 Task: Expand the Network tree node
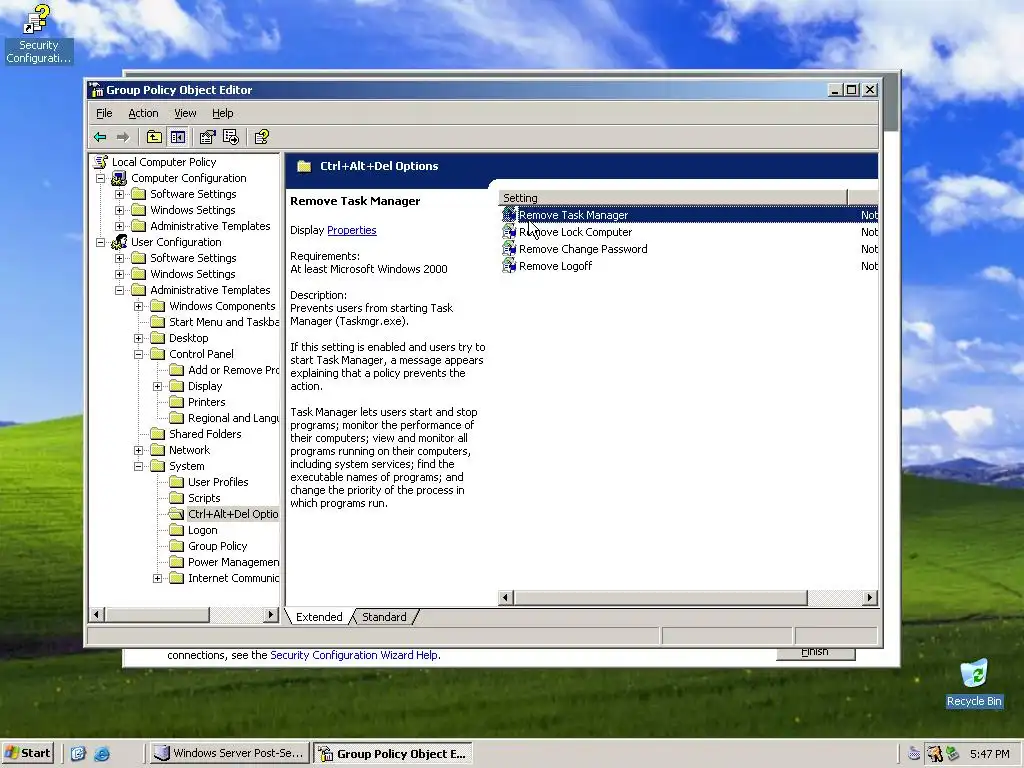coord(138,451)
